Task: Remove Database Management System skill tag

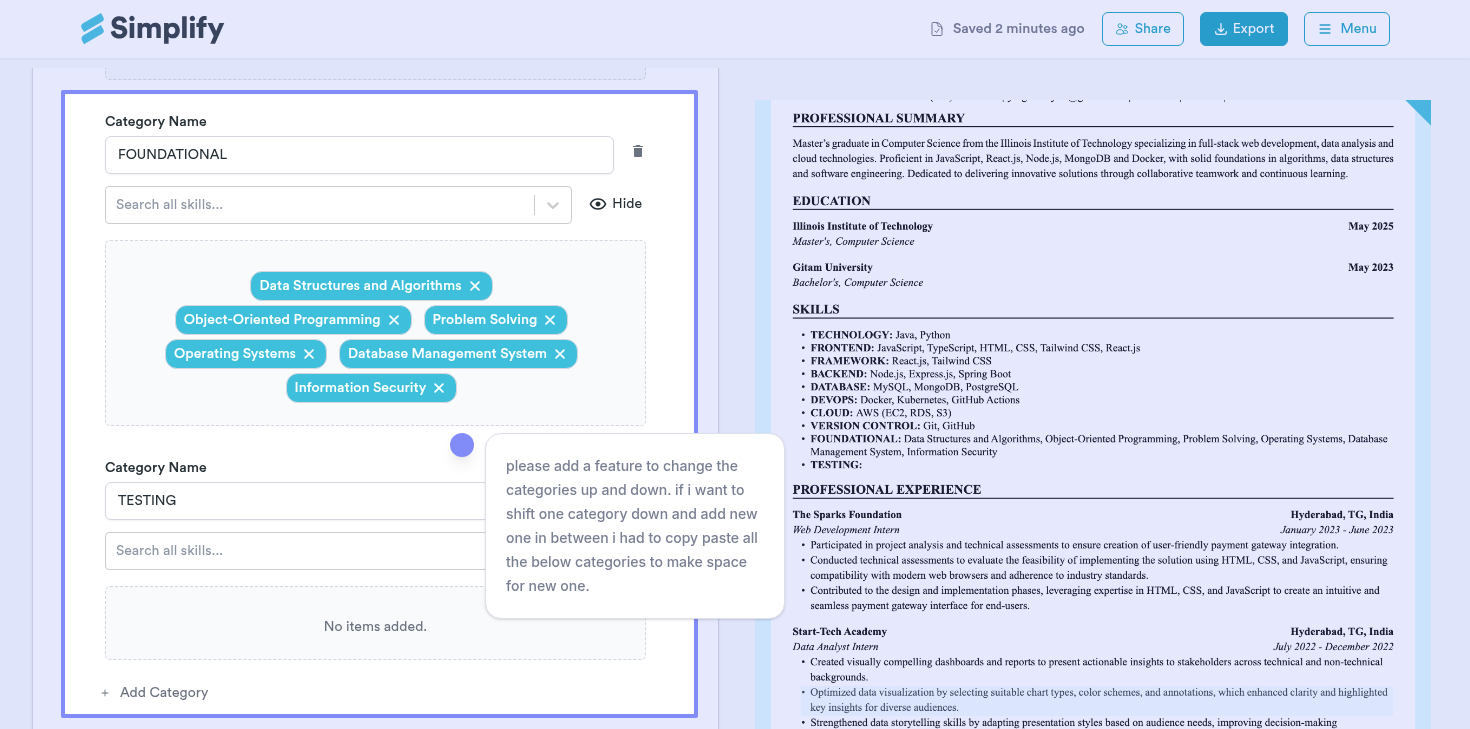Action: 560,354
